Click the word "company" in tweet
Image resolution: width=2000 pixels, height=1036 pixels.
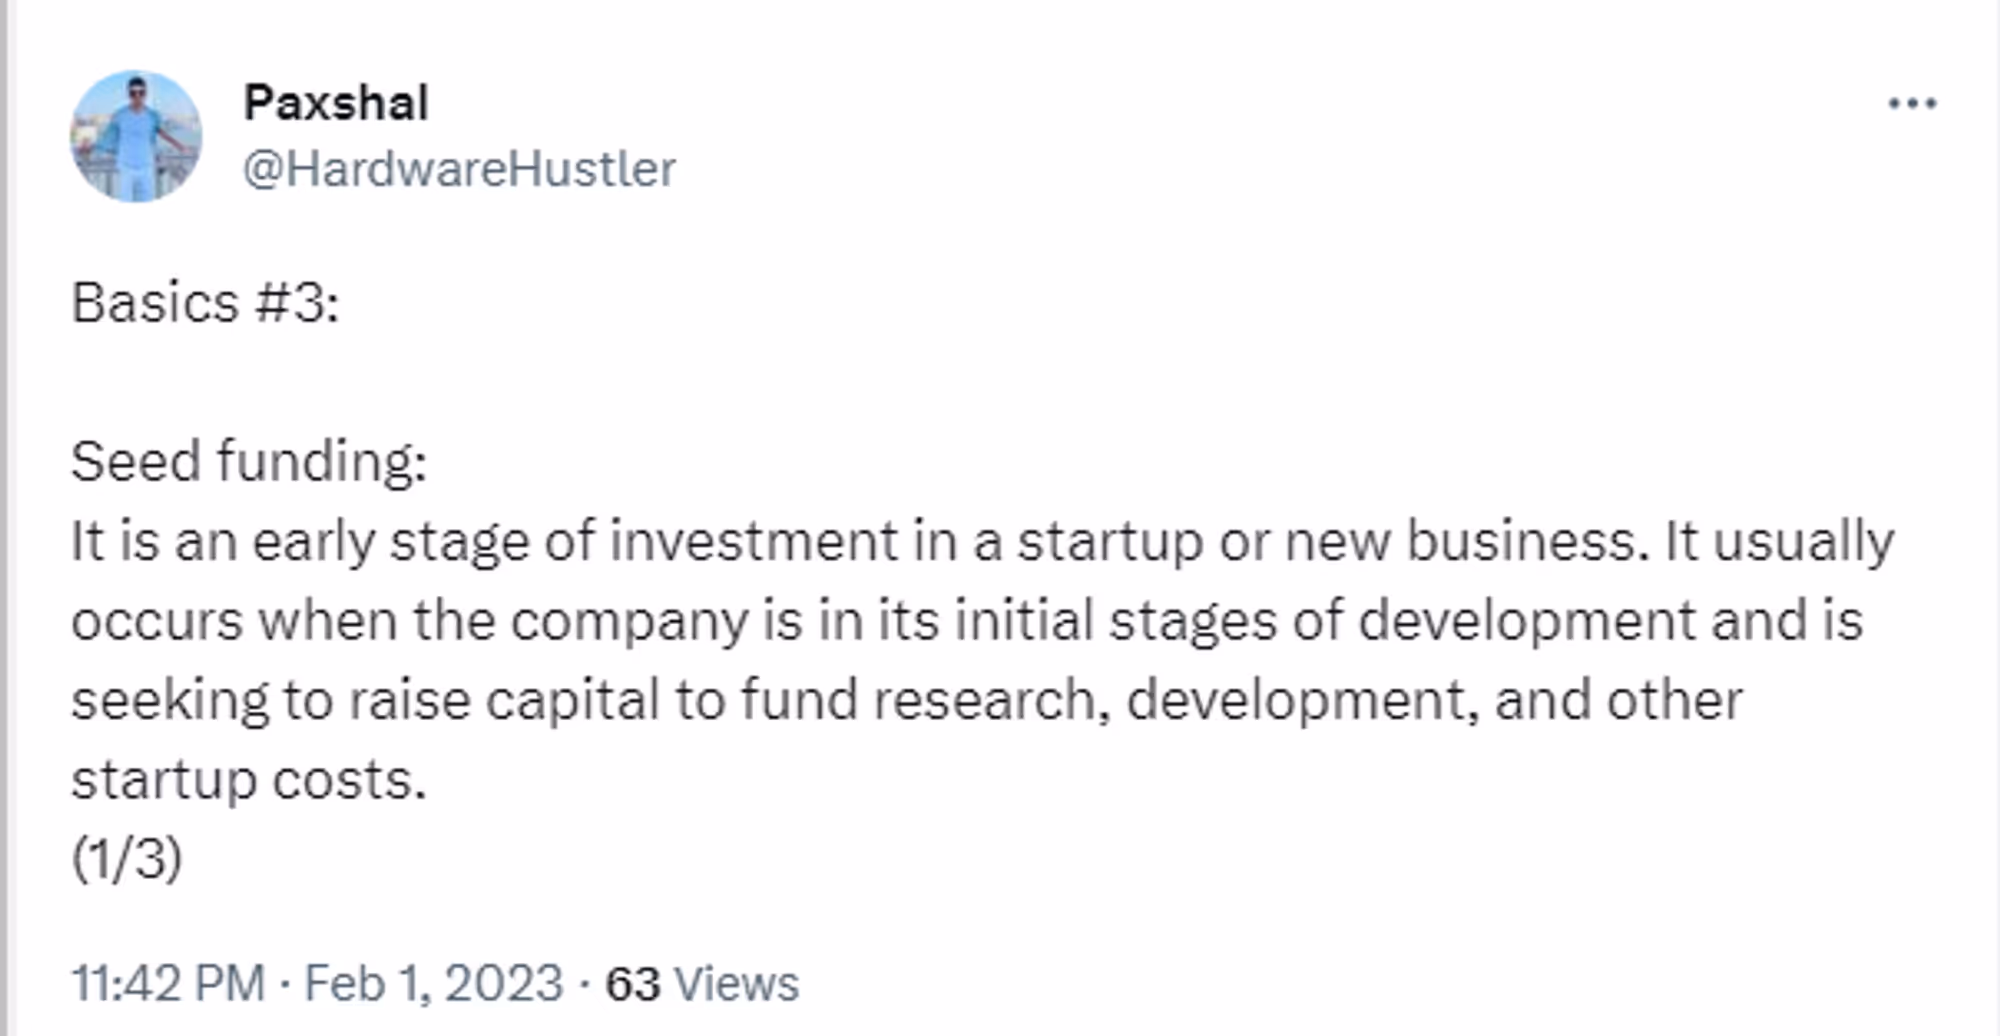point(629,621)
